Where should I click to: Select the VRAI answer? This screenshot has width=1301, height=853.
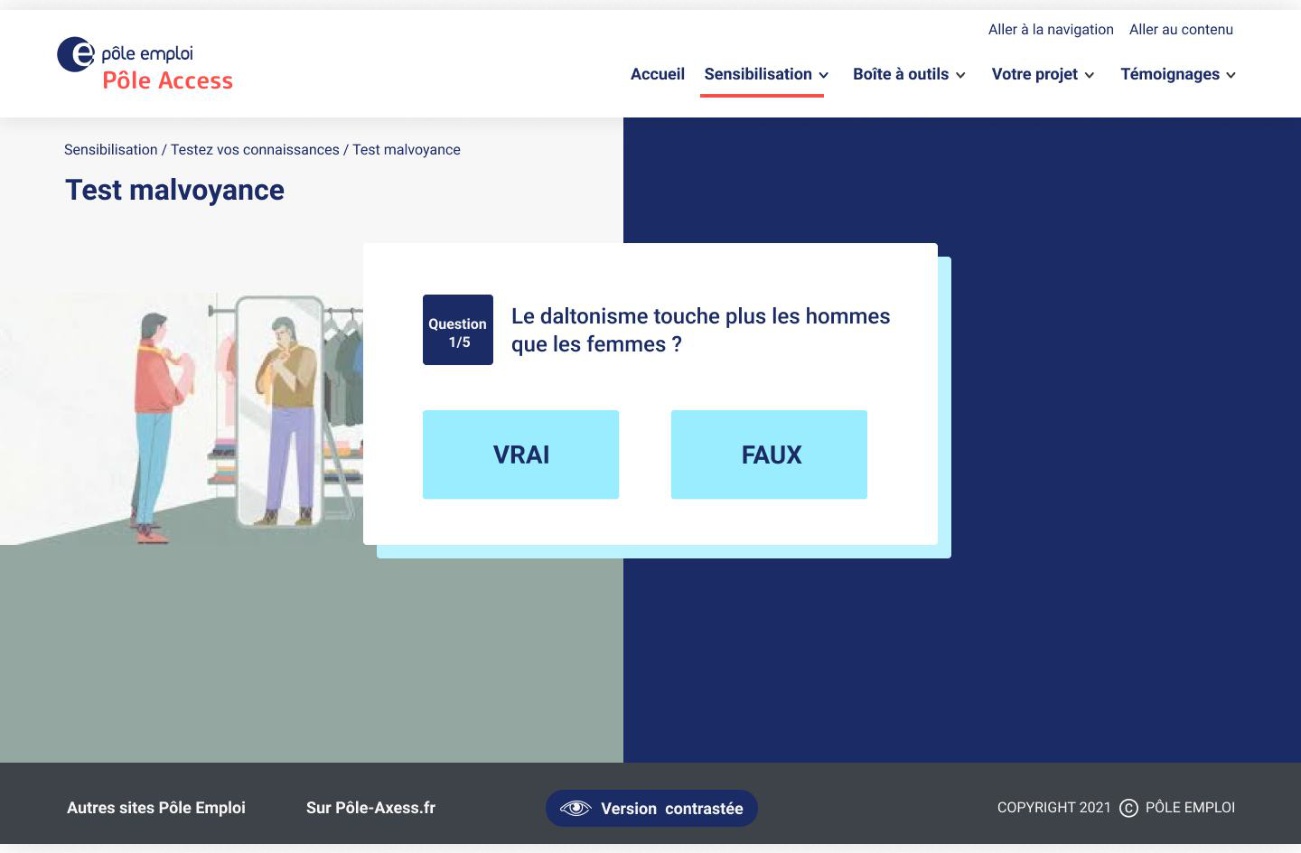pos(521,455)
